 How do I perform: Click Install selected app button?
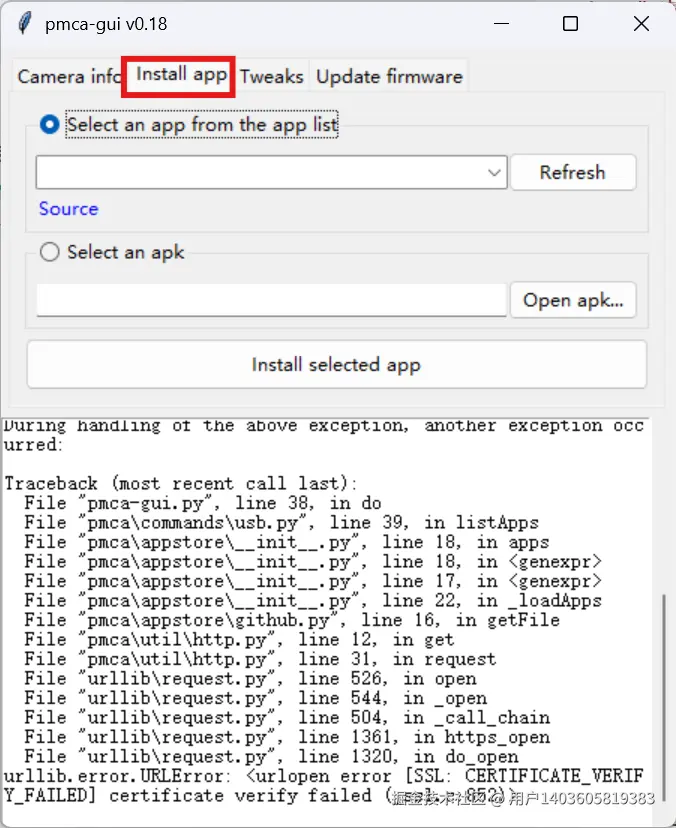[336, 364]
